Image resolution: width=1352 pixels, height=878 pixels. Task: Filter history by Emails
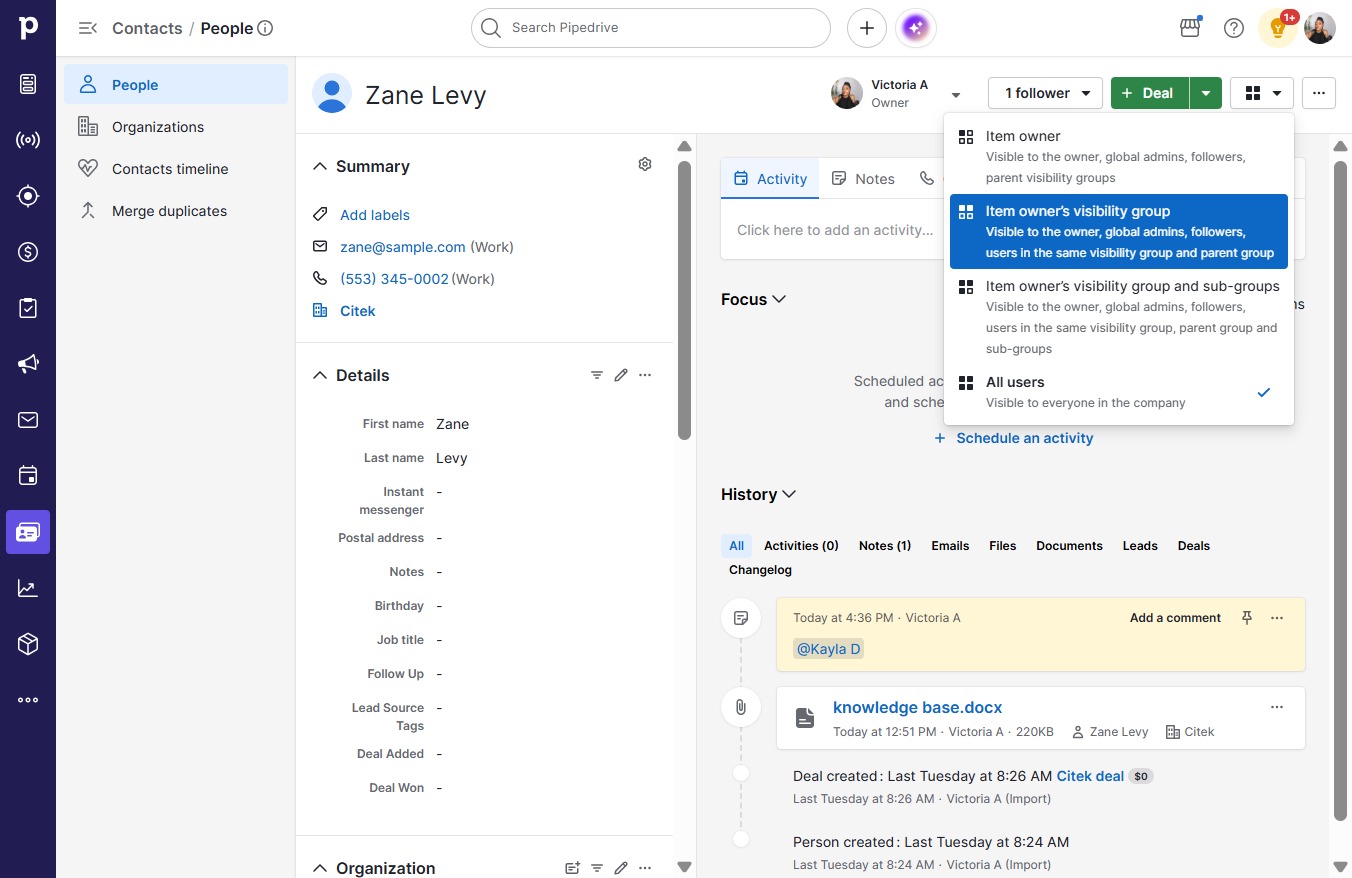click(950, 546)
